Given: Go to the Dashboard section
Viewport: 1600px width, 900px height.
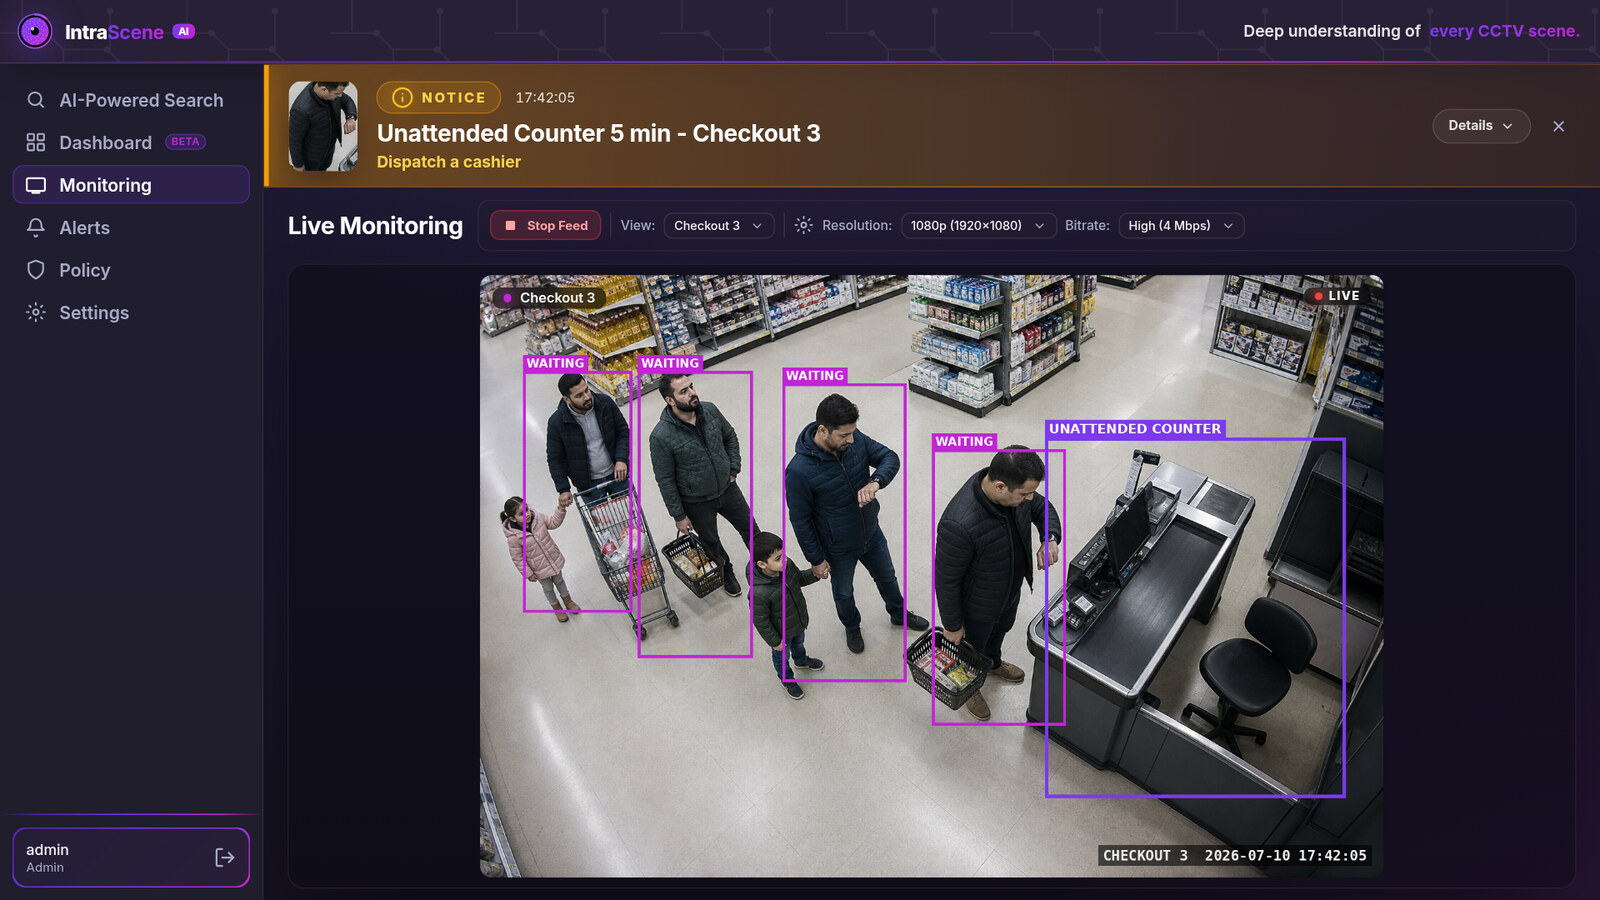Looking at the screenshot, I should [131, 142].
